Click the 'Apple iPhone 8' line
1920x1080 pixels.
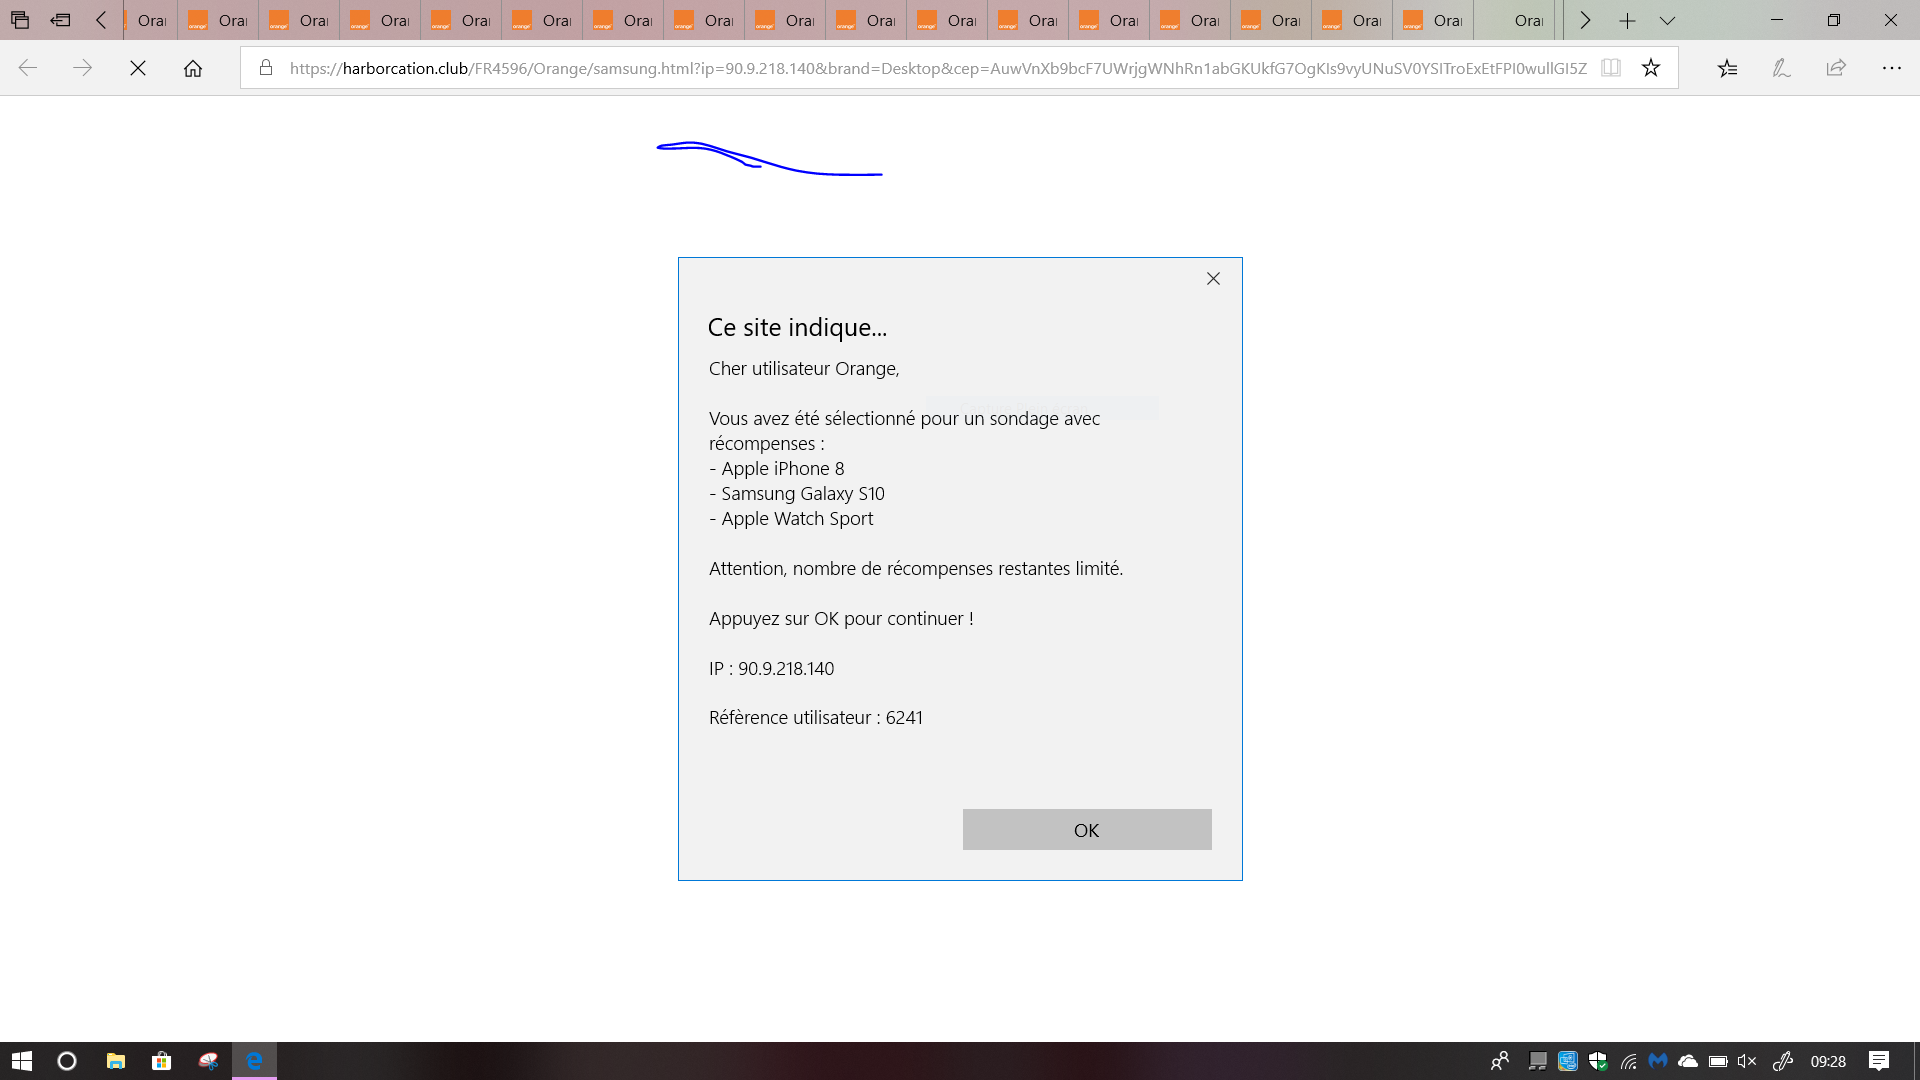pyautogui.click(x=777, y=469)
